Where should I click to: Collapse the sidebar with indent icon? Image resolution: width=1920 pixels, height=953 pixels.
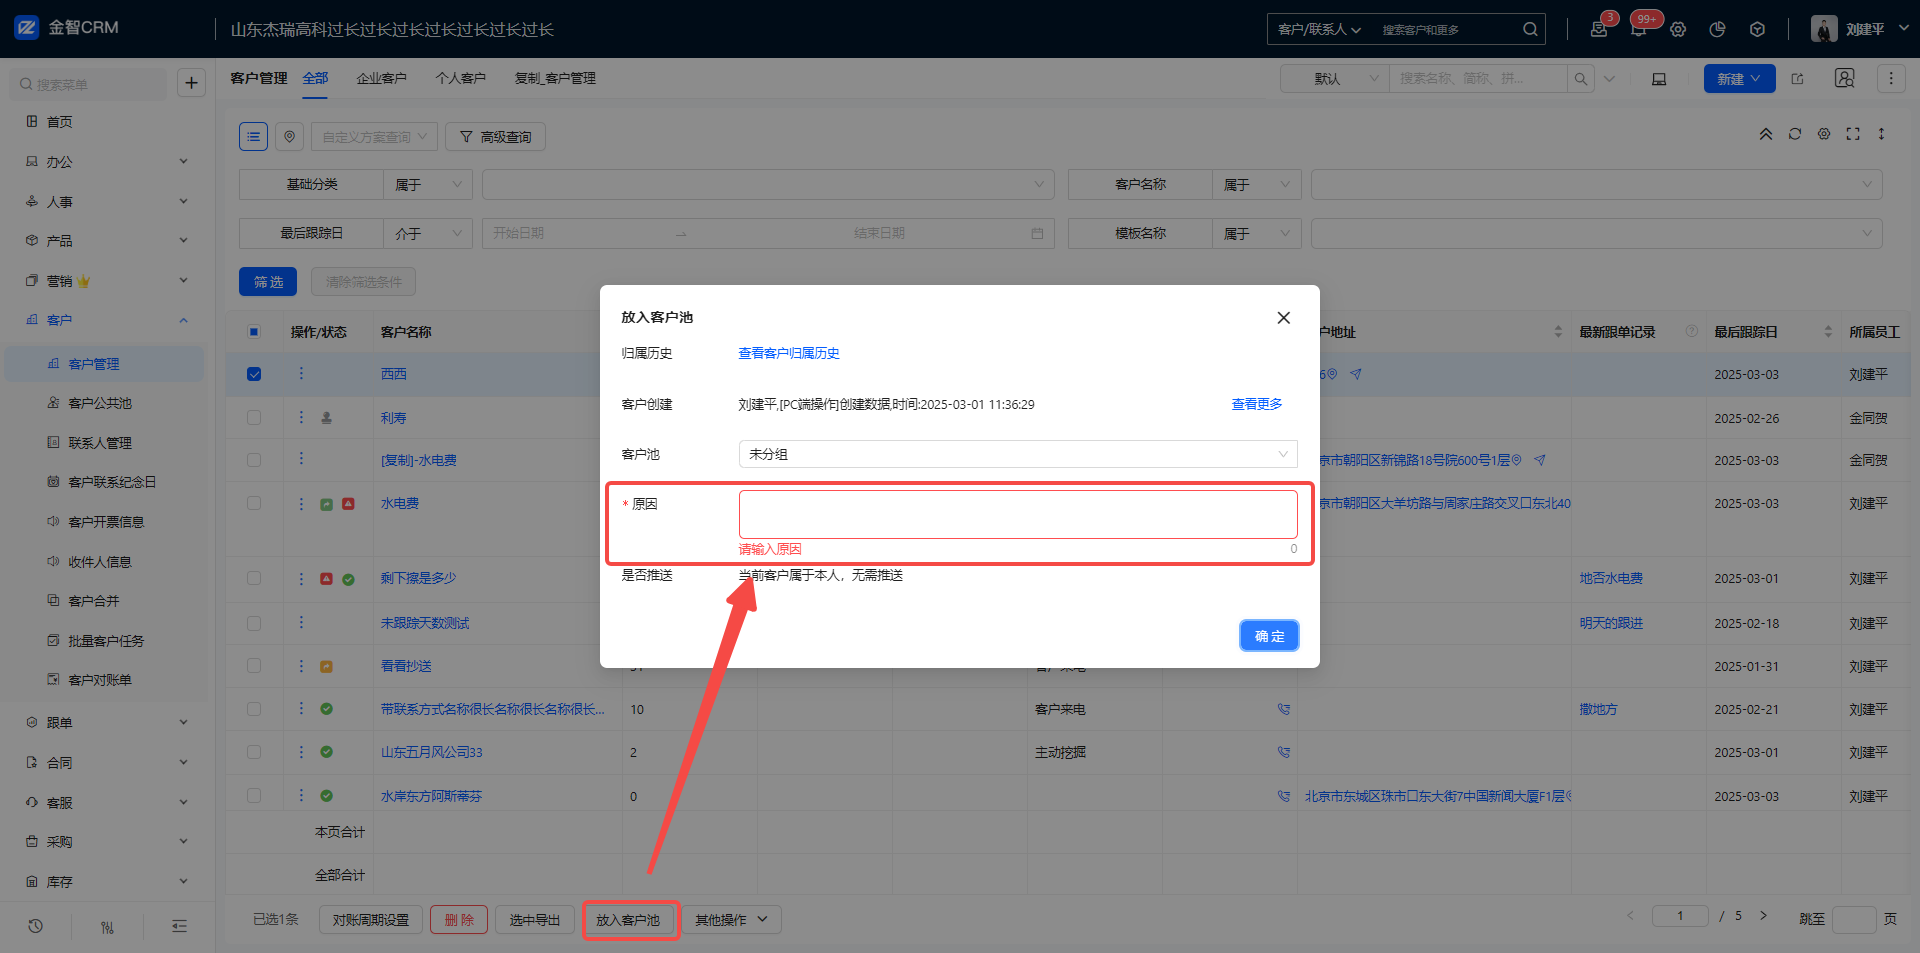179,926
